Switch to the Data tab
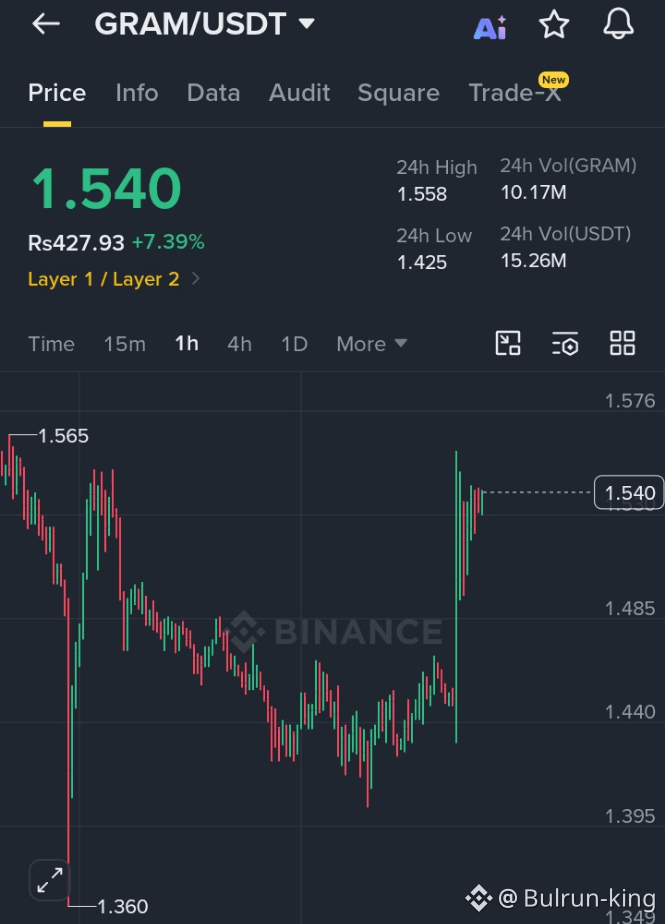665x924 pixels. 213,93
